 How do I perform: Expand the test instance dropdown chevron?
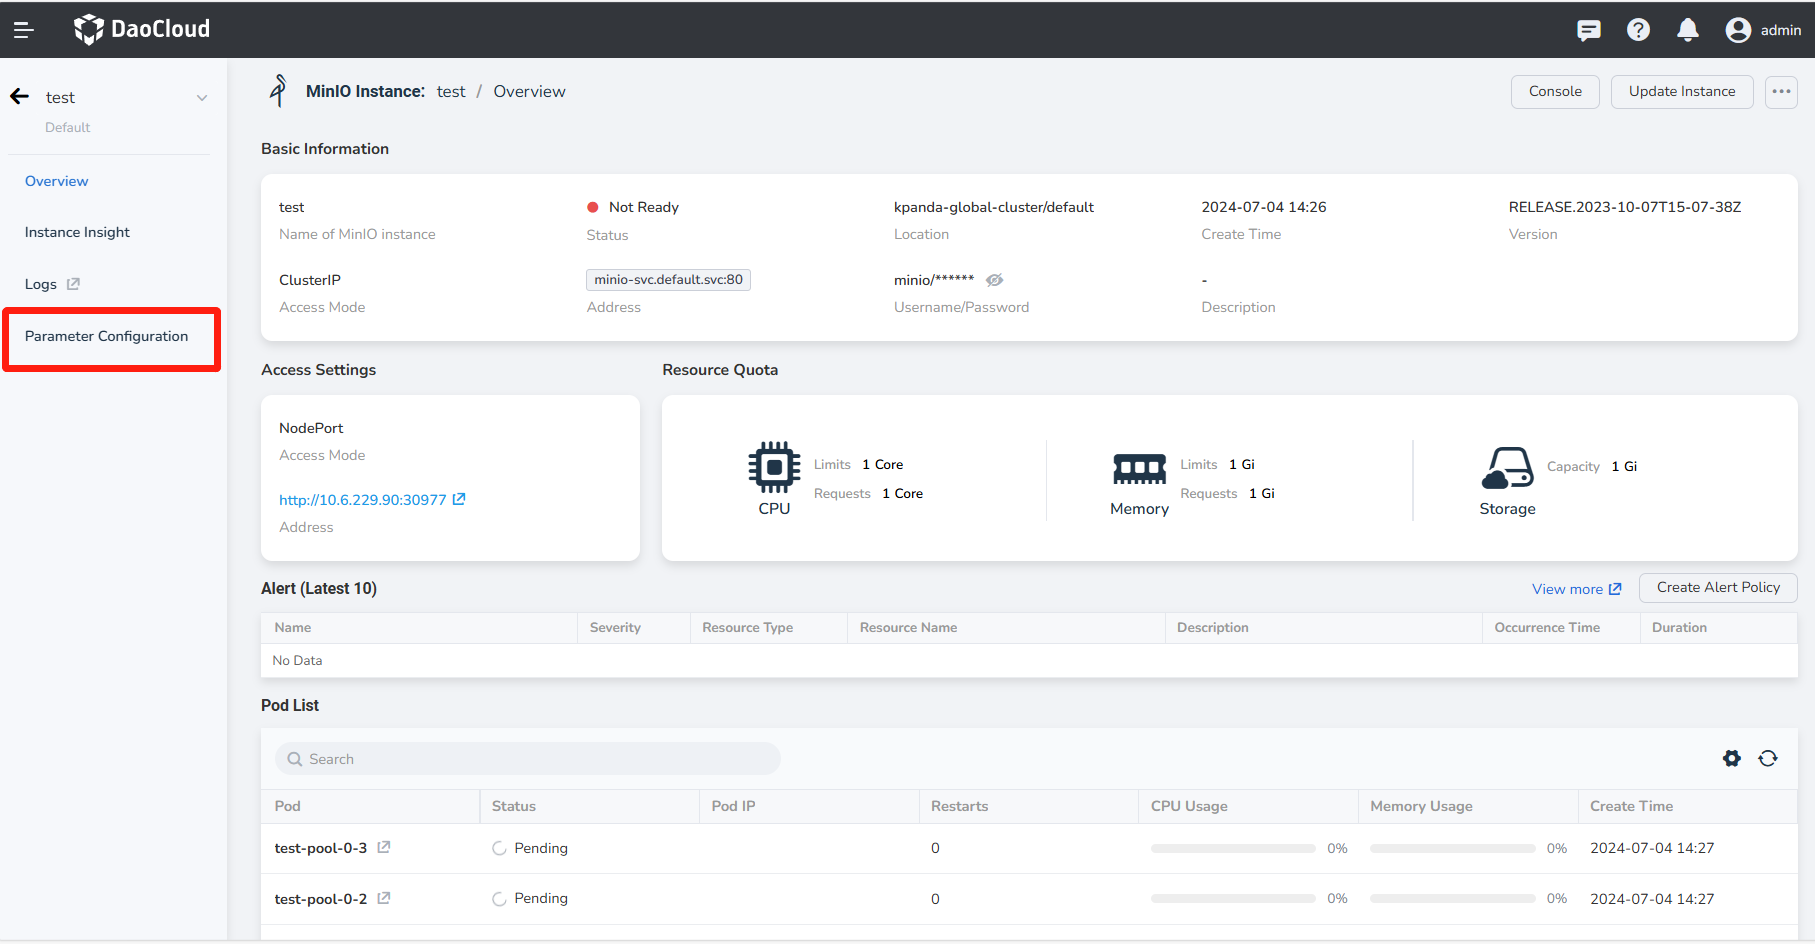coord(202,98)
